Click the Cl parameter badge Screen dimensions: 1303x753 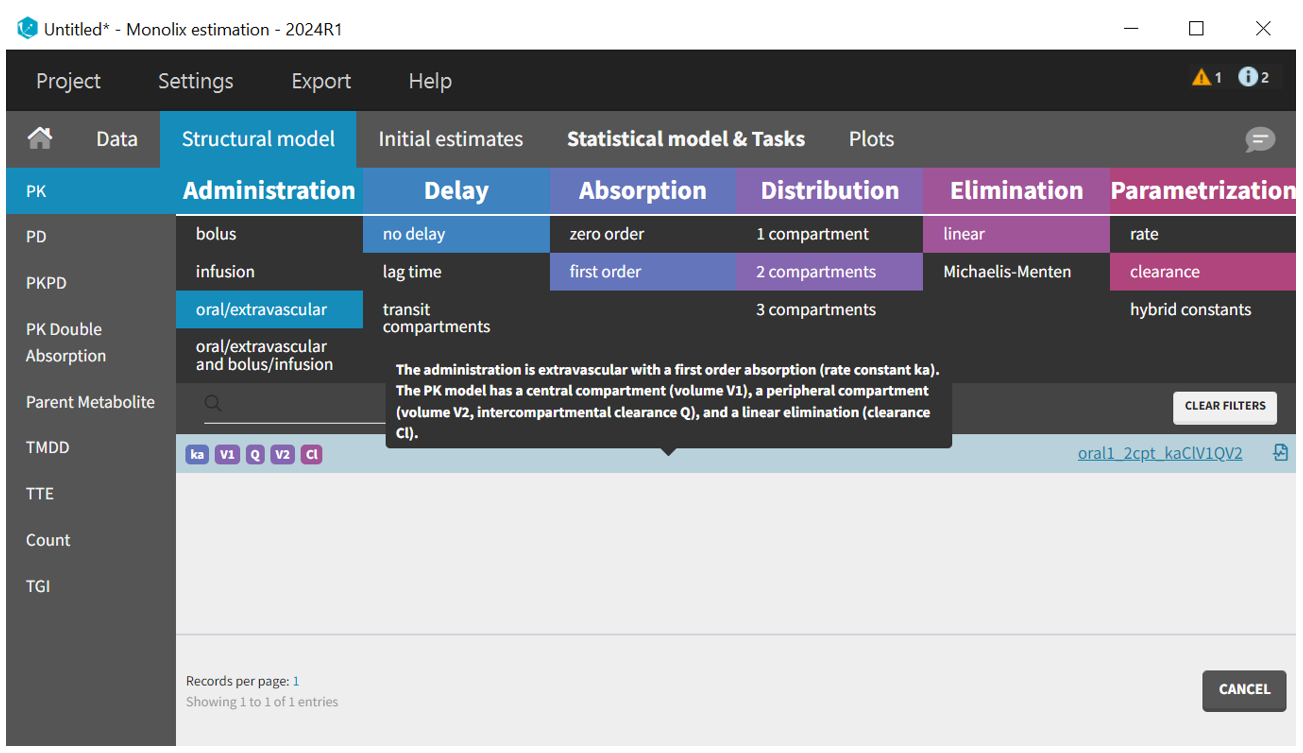(312, 454)
